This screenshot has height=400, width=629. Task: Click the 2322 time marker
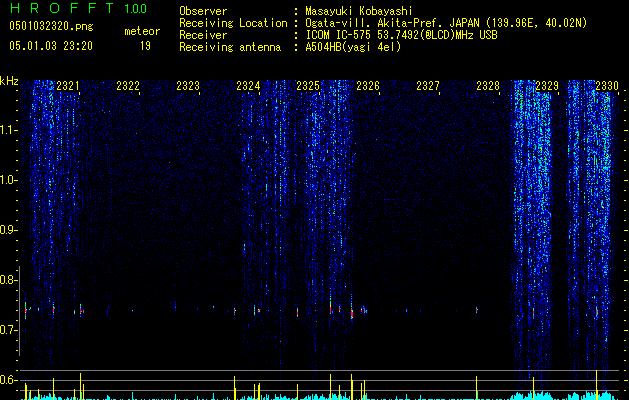128,85
